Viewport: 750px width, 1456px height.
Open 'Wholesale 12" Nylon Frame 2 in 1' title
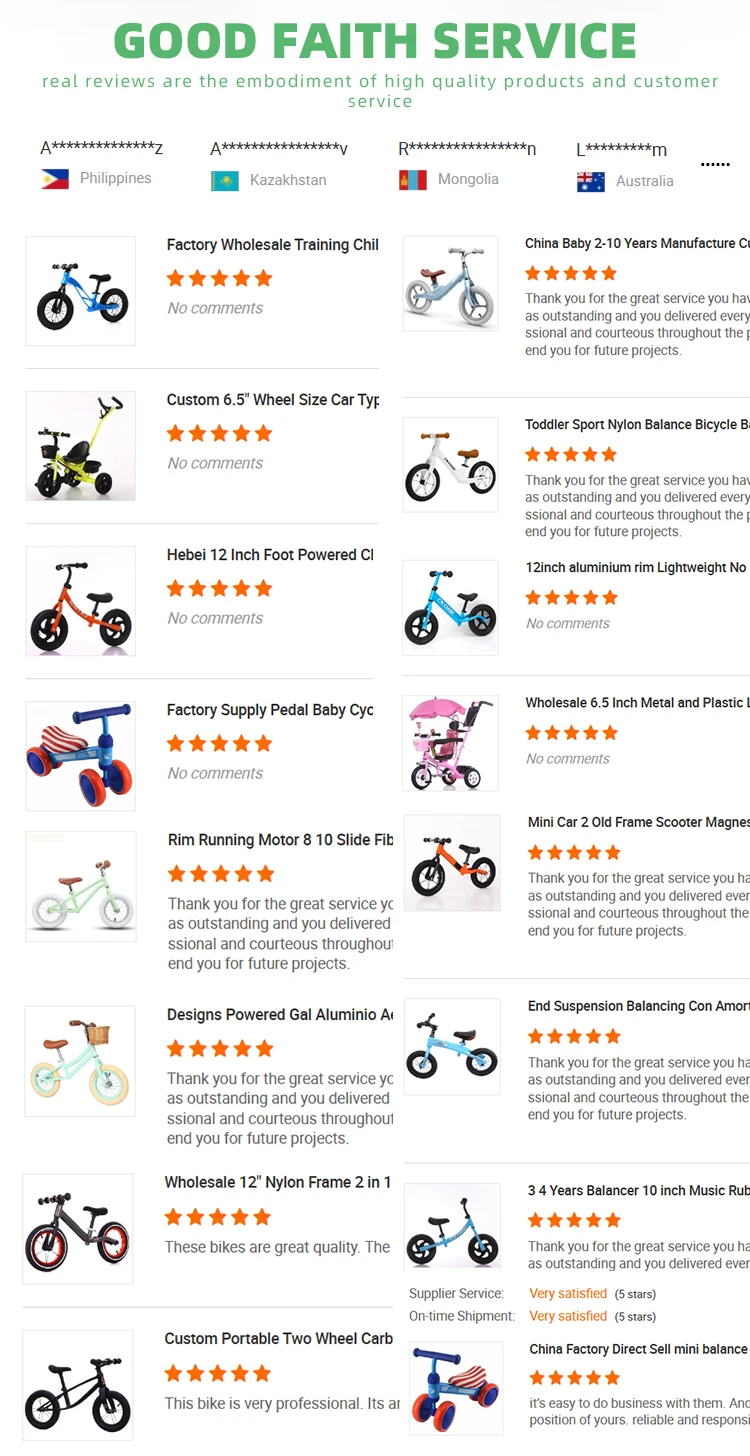(x=277, y=1182)
